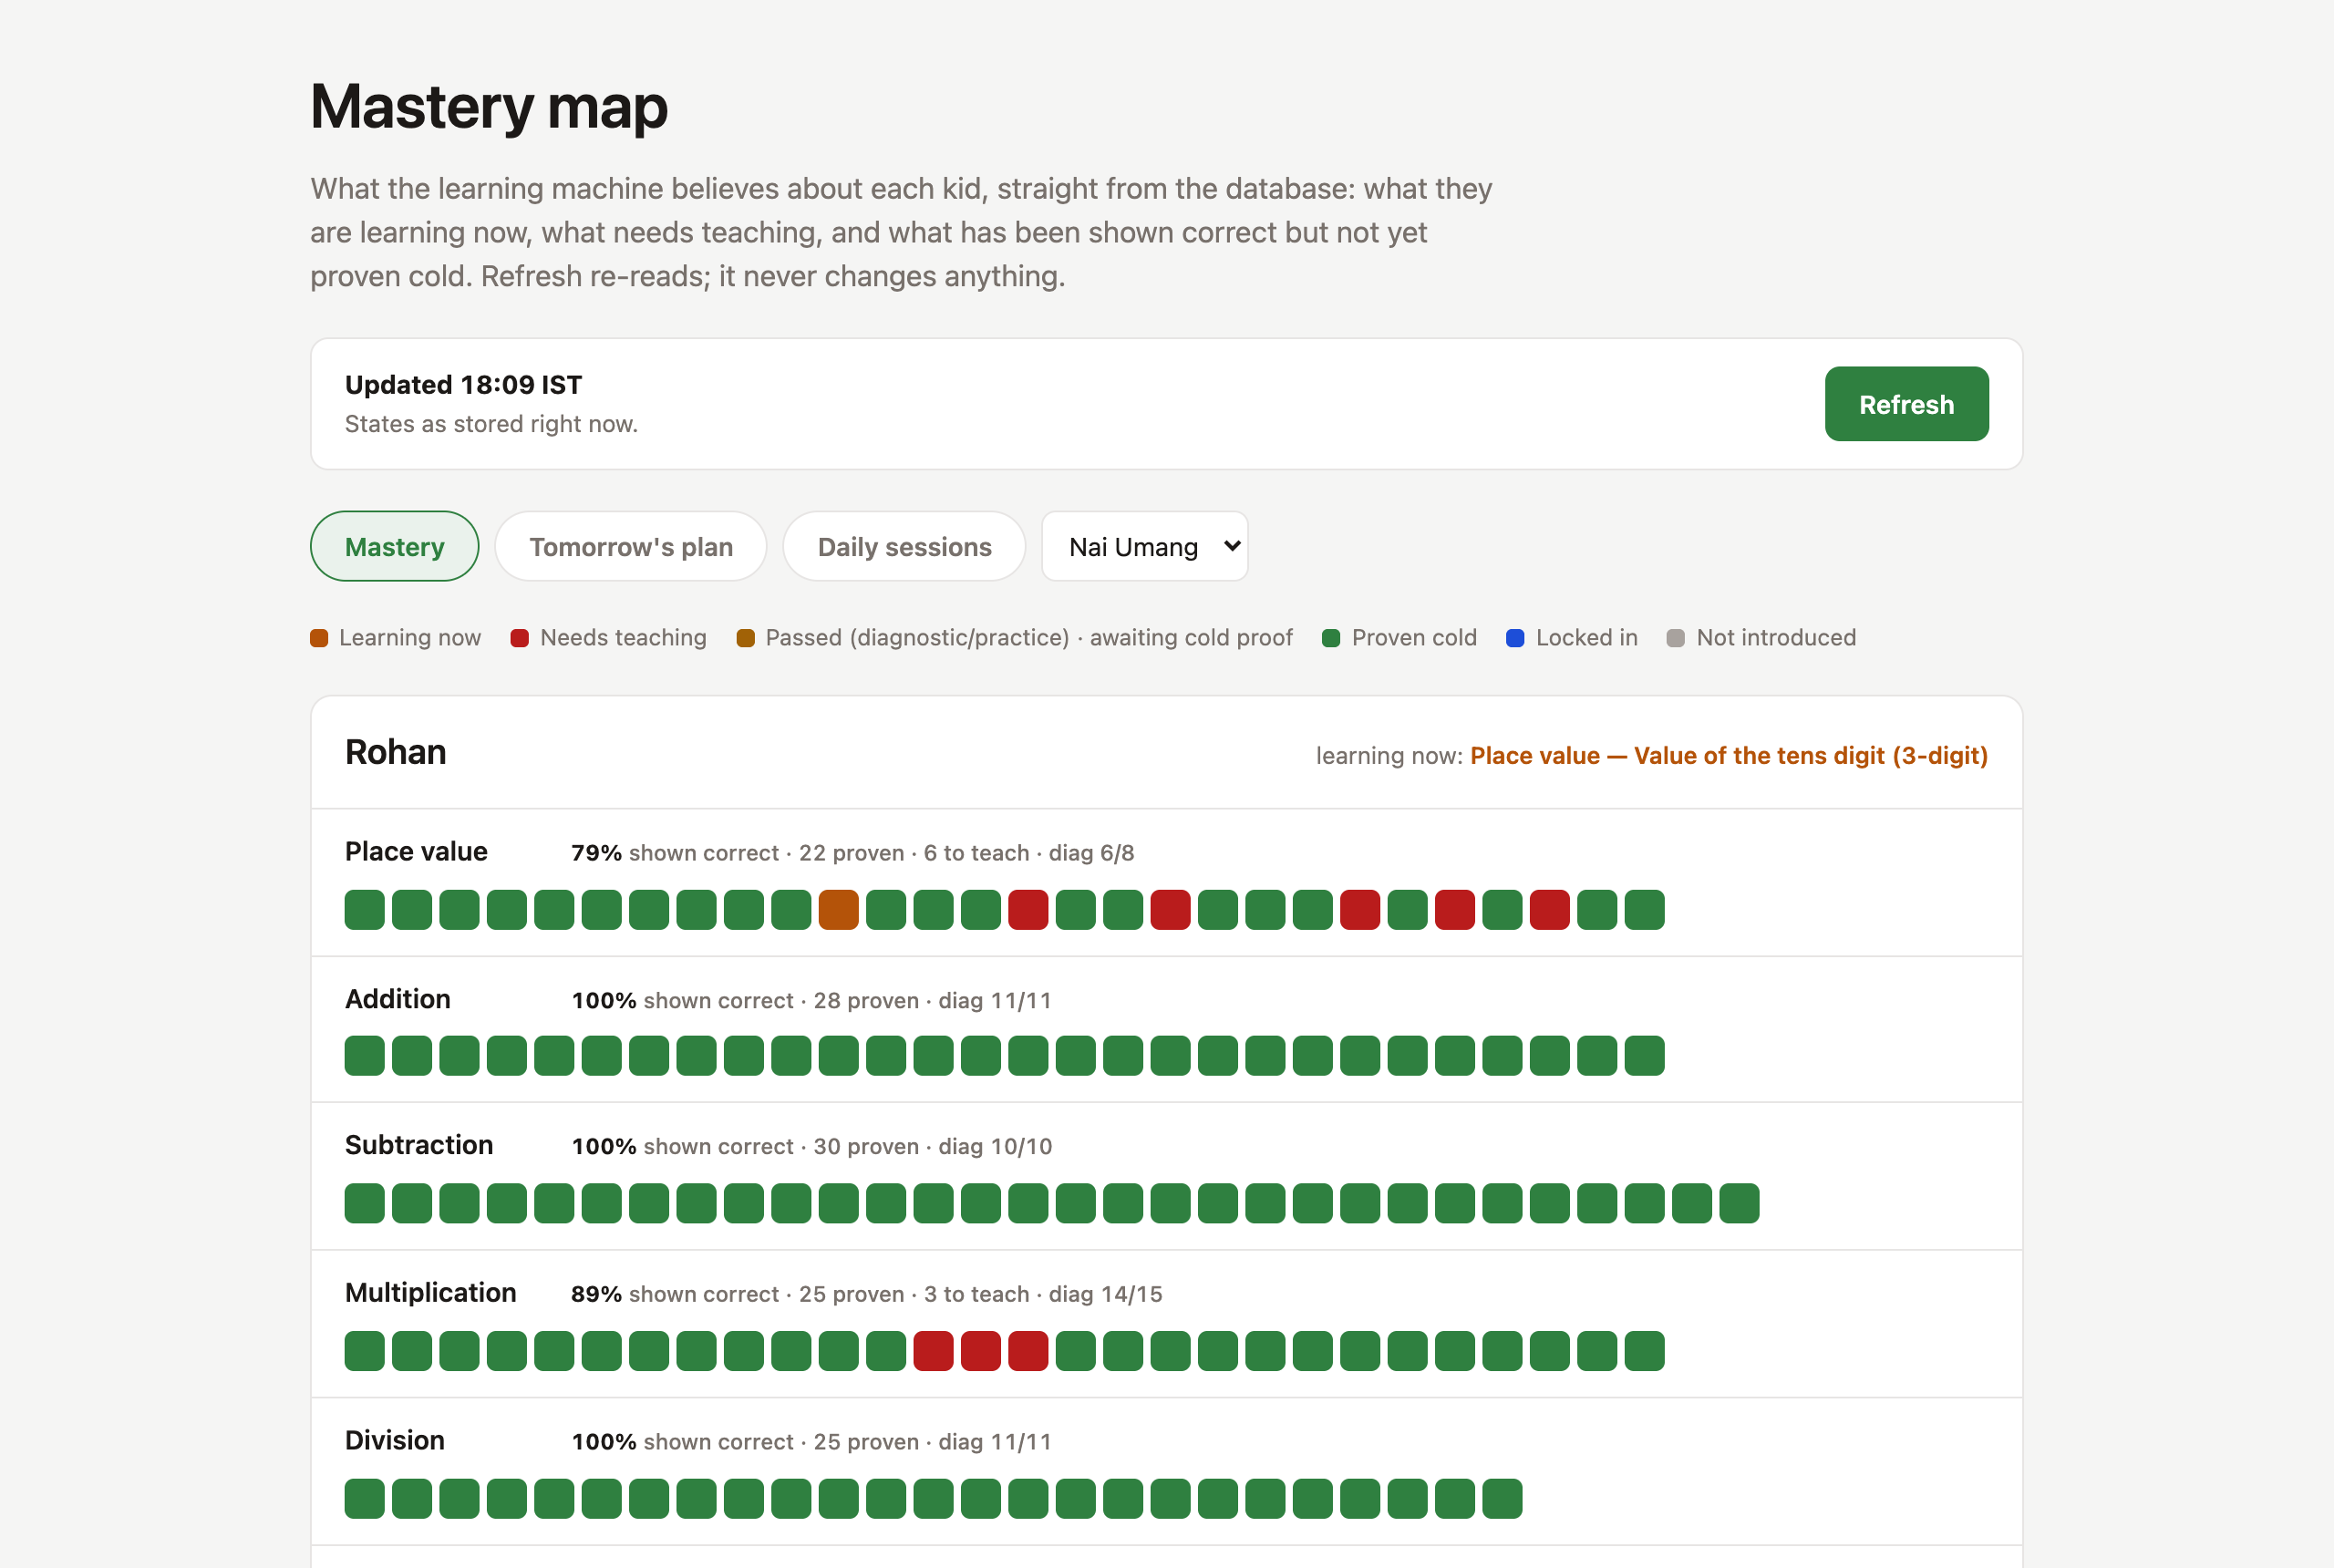The image size is (2334, 1568).
Task: Click 'Updated 18:09 IST' text
Action: (x=463, y=385)
